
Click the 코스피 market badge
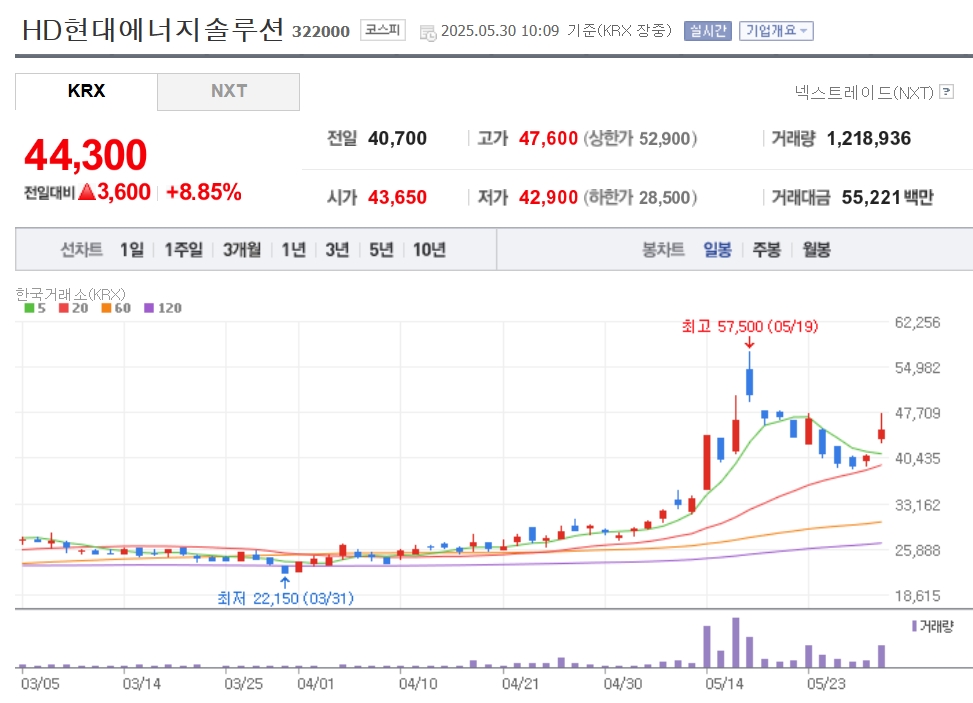(x=382, y=30)
